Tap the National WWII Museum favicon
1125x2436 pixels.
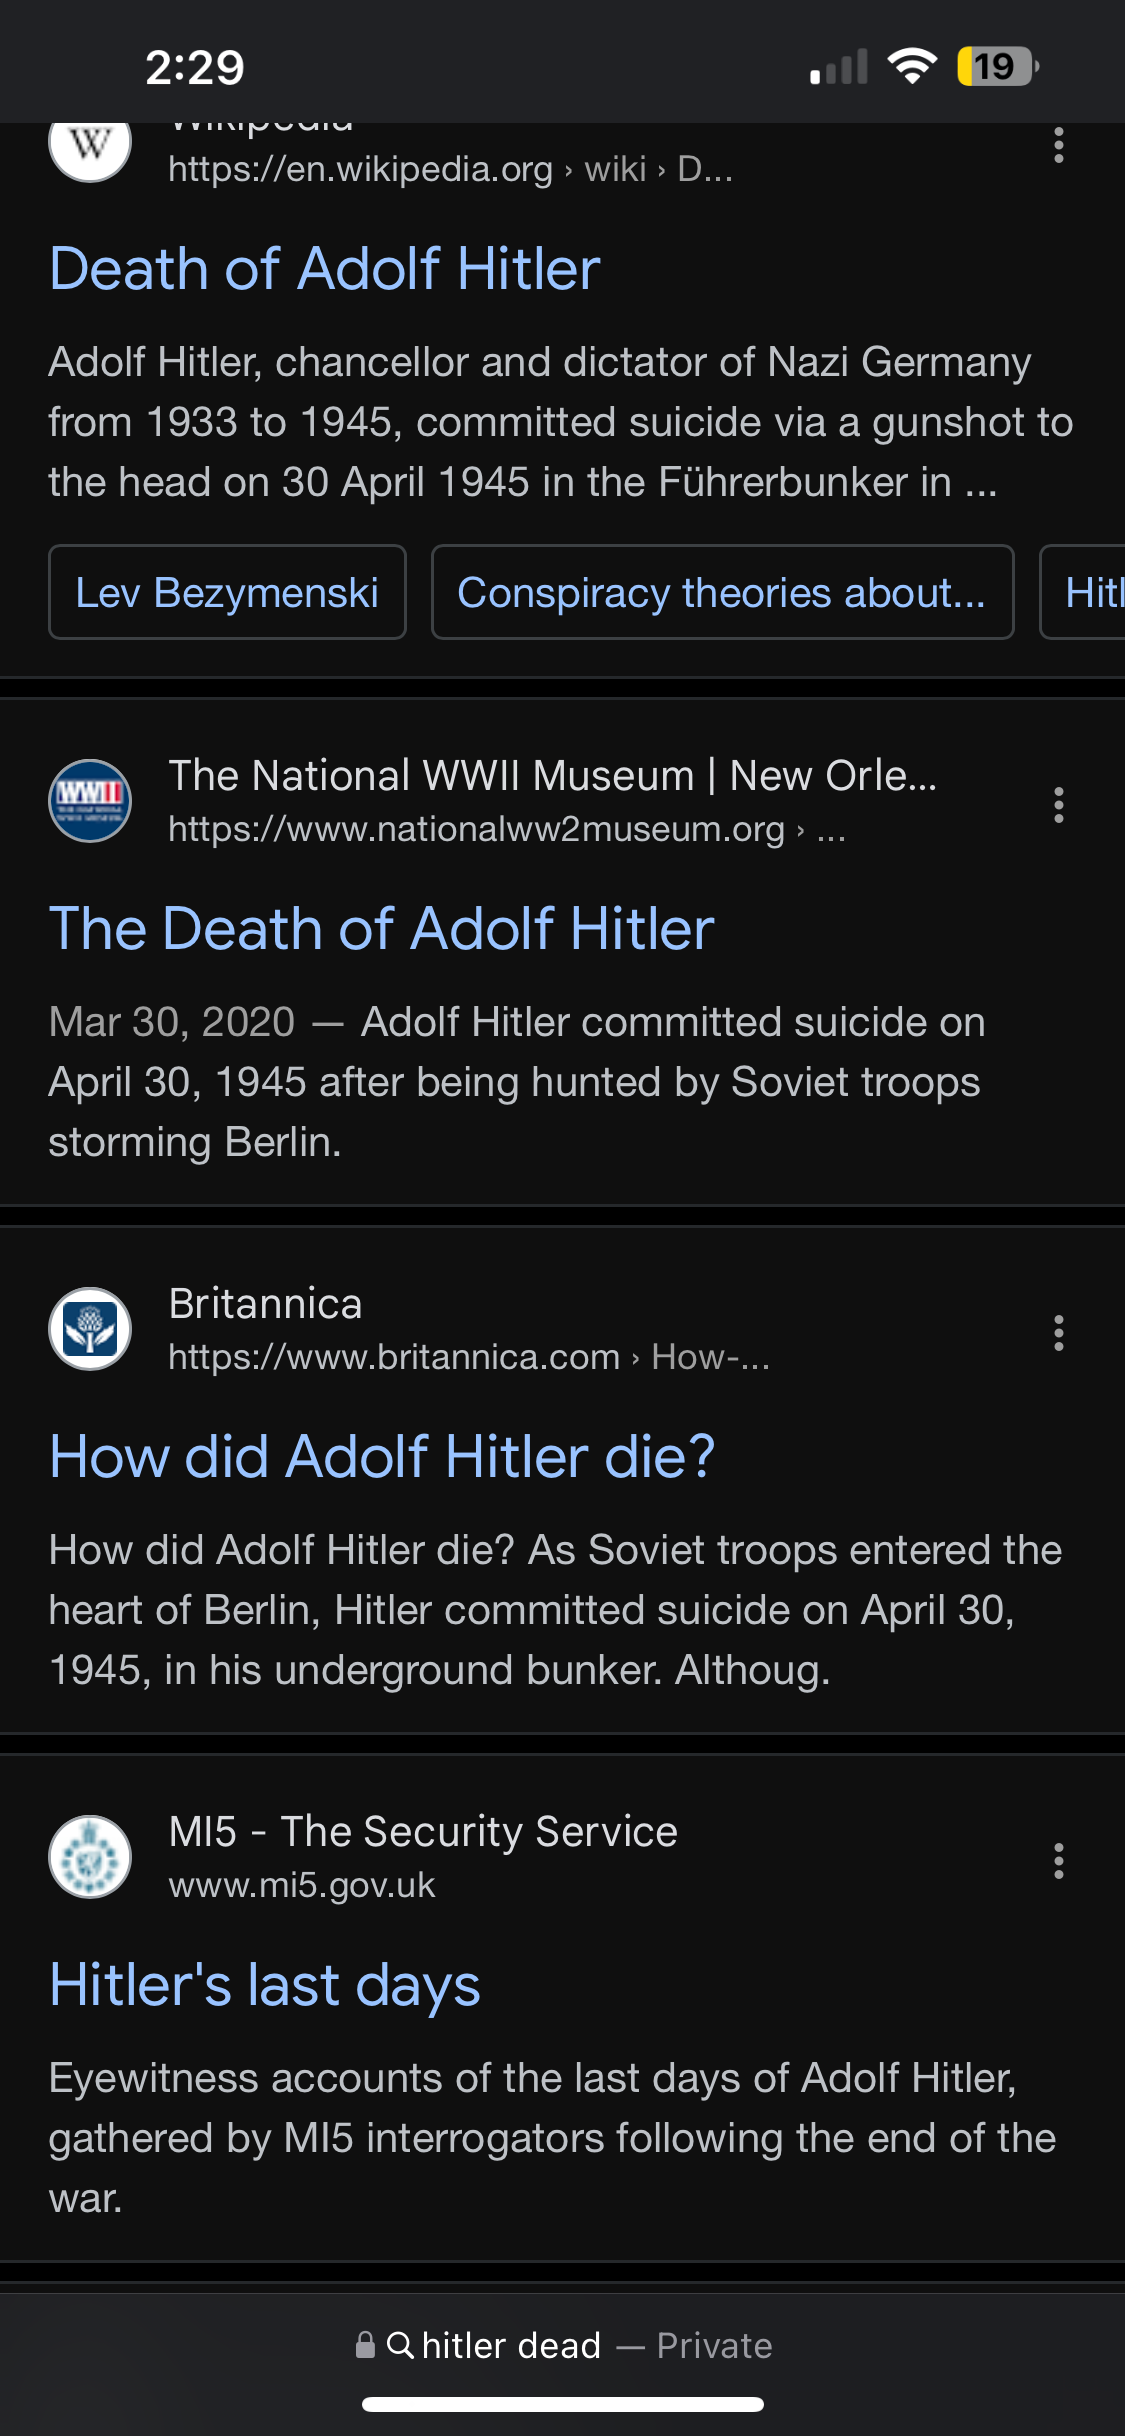[x=90, y=801]
